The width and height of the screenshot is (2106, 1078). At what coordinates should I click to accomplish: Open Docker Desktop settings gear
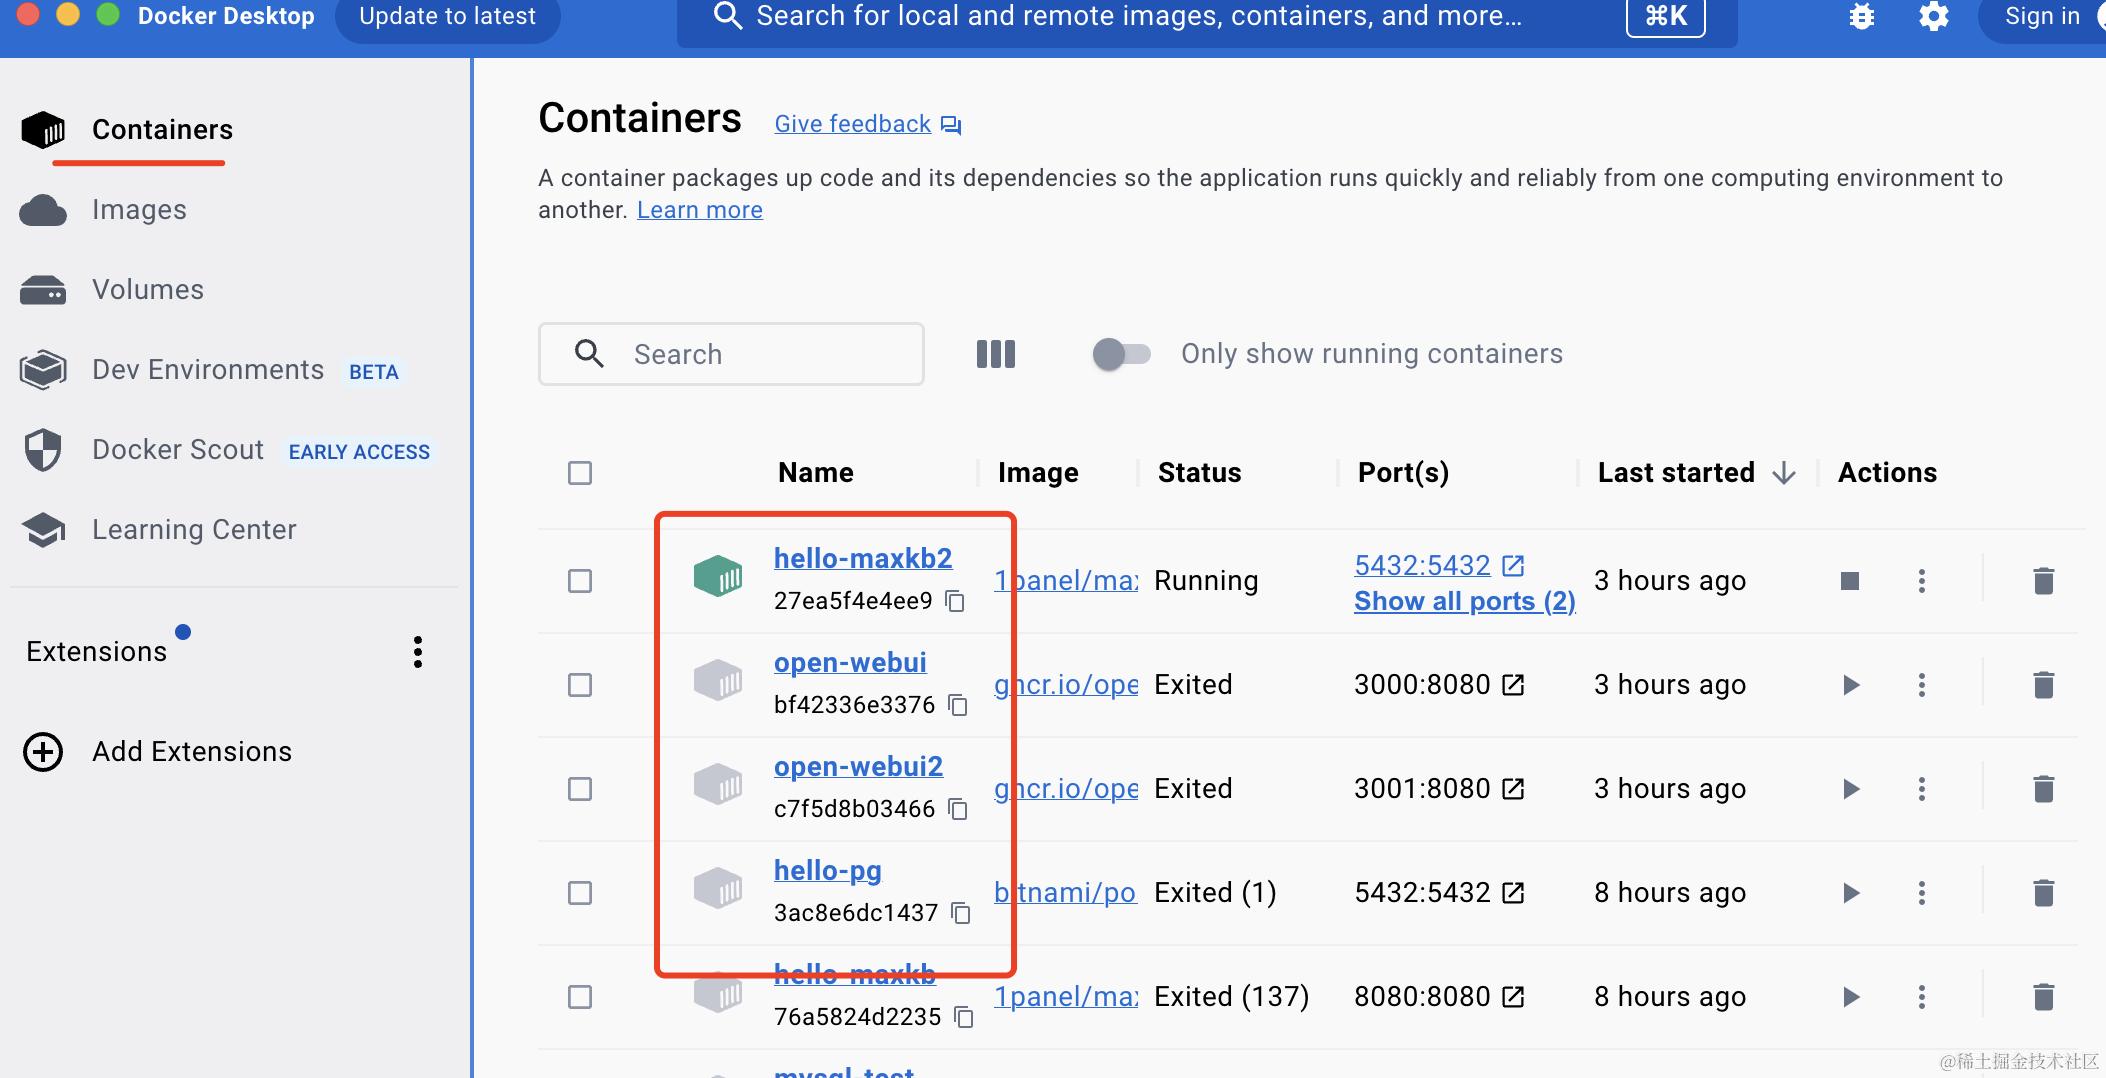(1934, 17)
